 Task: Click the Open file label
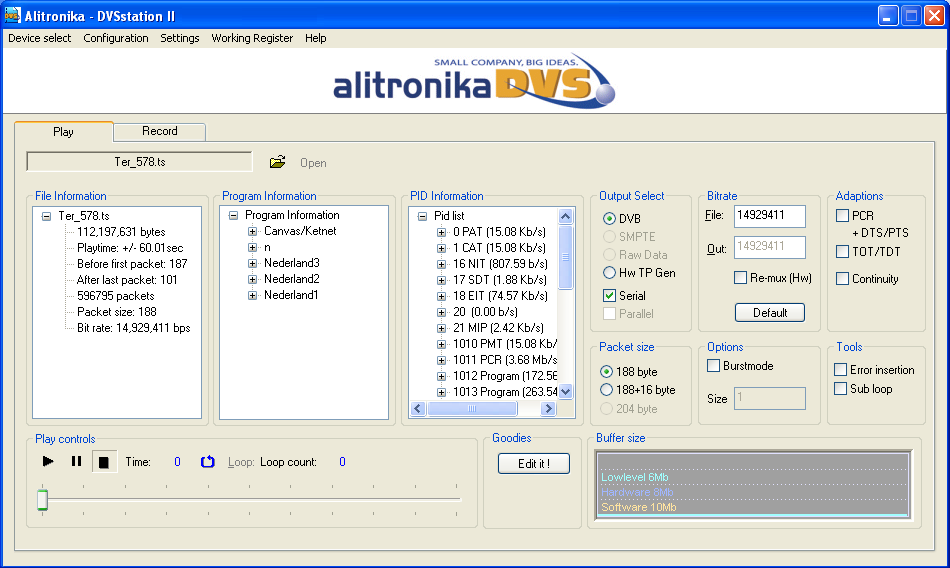pyautogui.click(x=313, y=163)
